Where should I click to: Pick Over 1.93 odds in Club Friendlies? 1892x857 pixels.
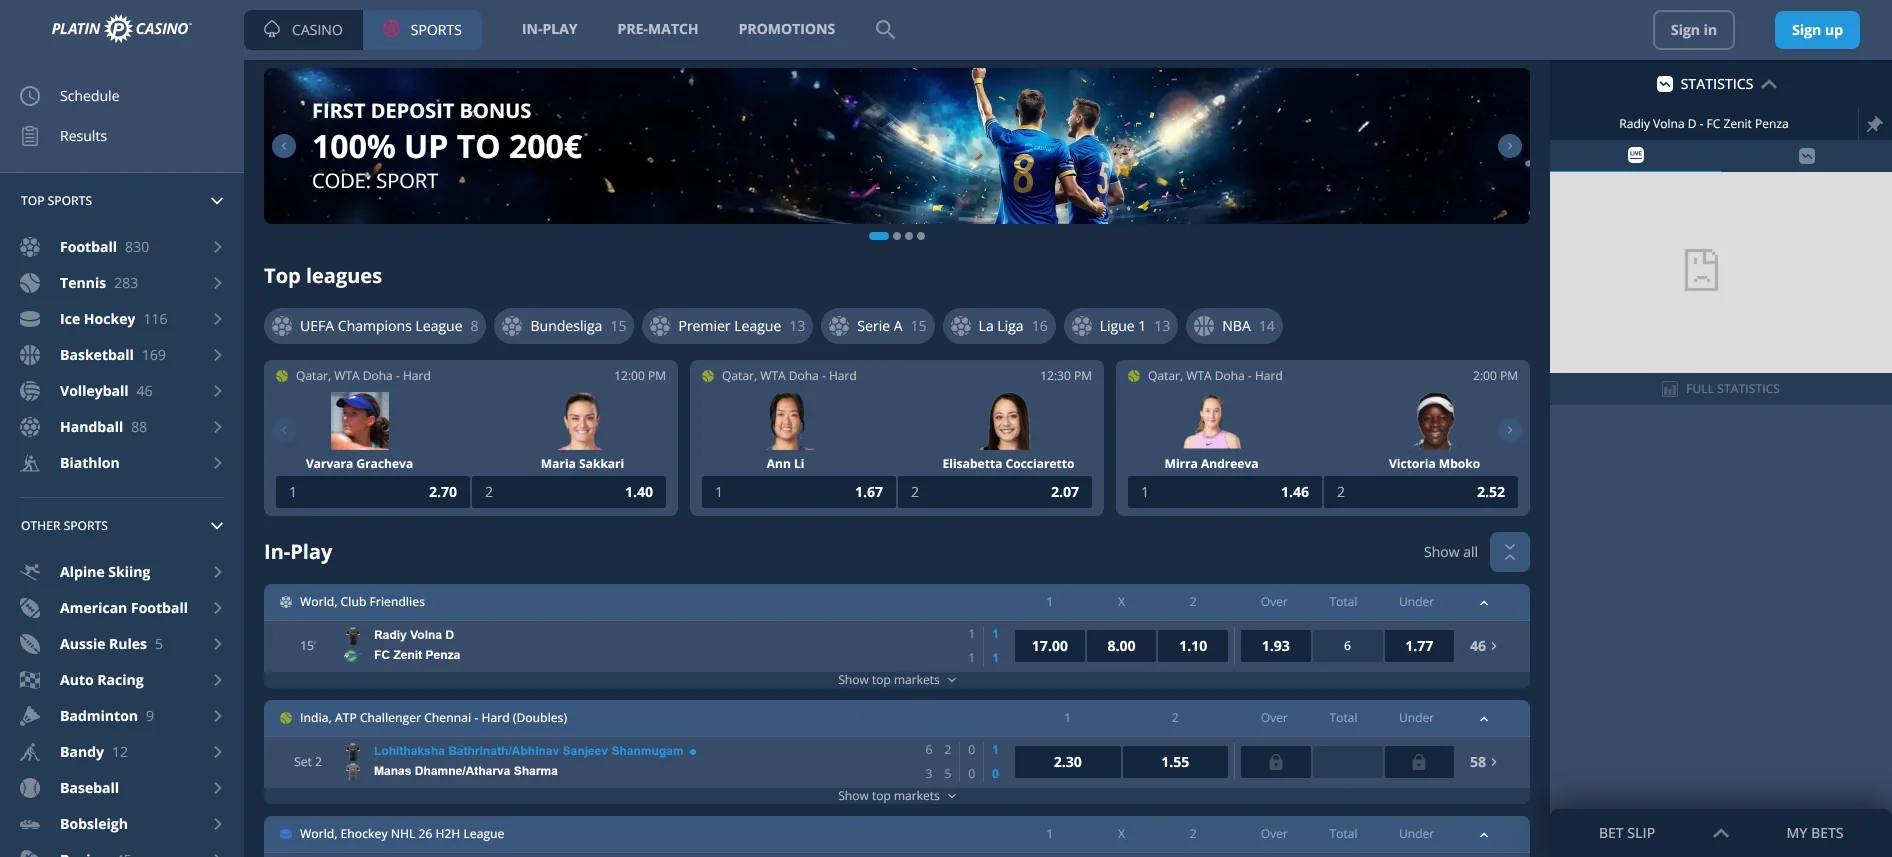pyautogui.click(x=1276, y=646)
